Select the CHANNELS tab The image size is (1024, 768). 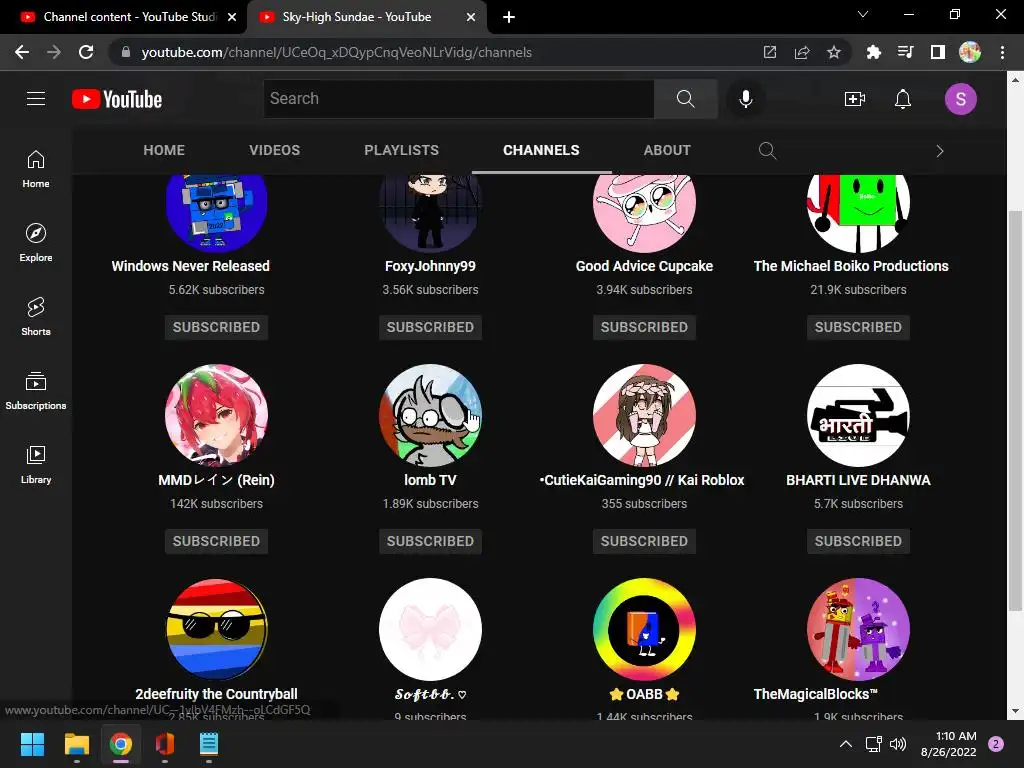pyautogui.click(x=541, y=150)
